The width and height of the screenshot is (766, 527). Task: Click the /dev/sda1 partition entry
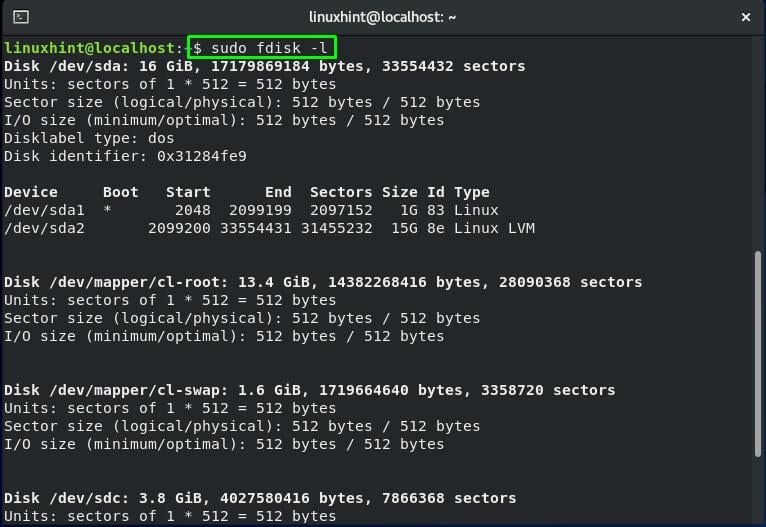[44, 211]
